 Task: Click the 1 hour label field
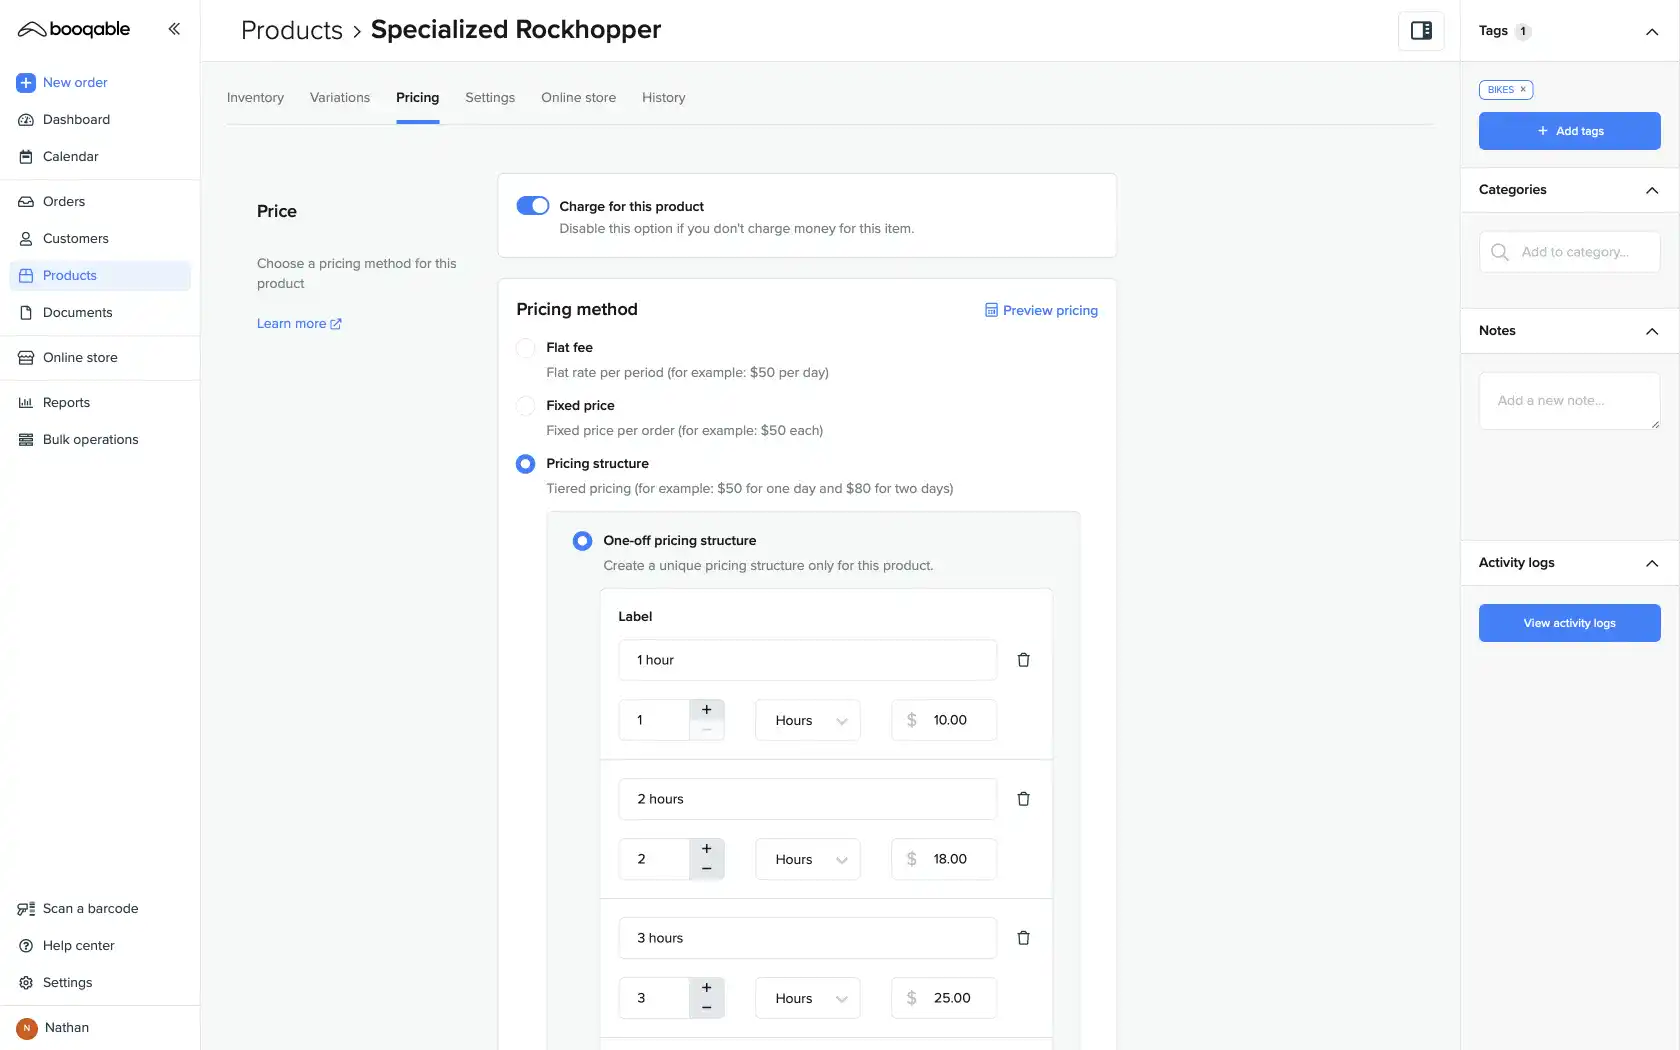[807, 660]
